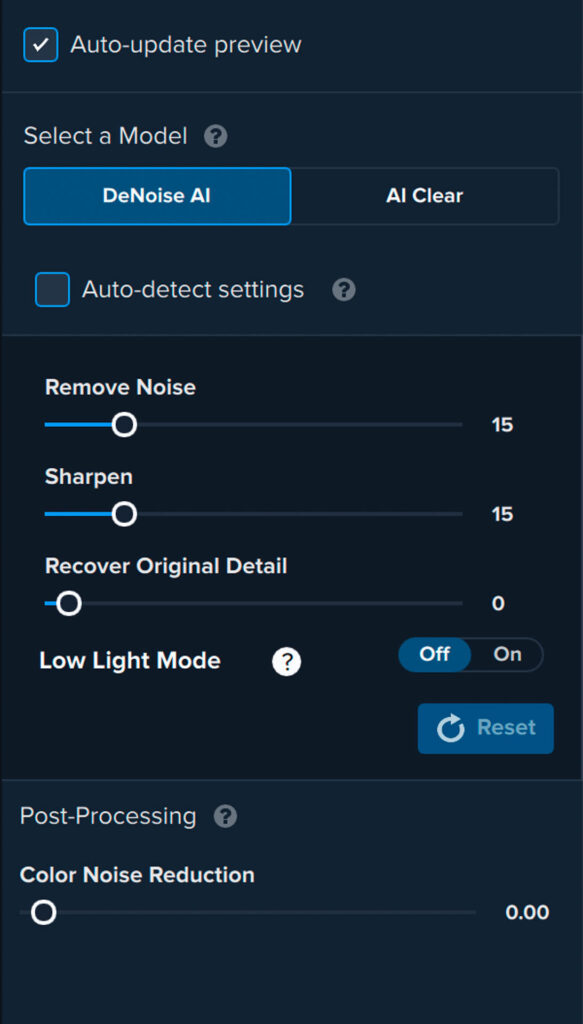583x1024 pixels.
Task: Click the Reset button
Action: (x=486, y=728)
